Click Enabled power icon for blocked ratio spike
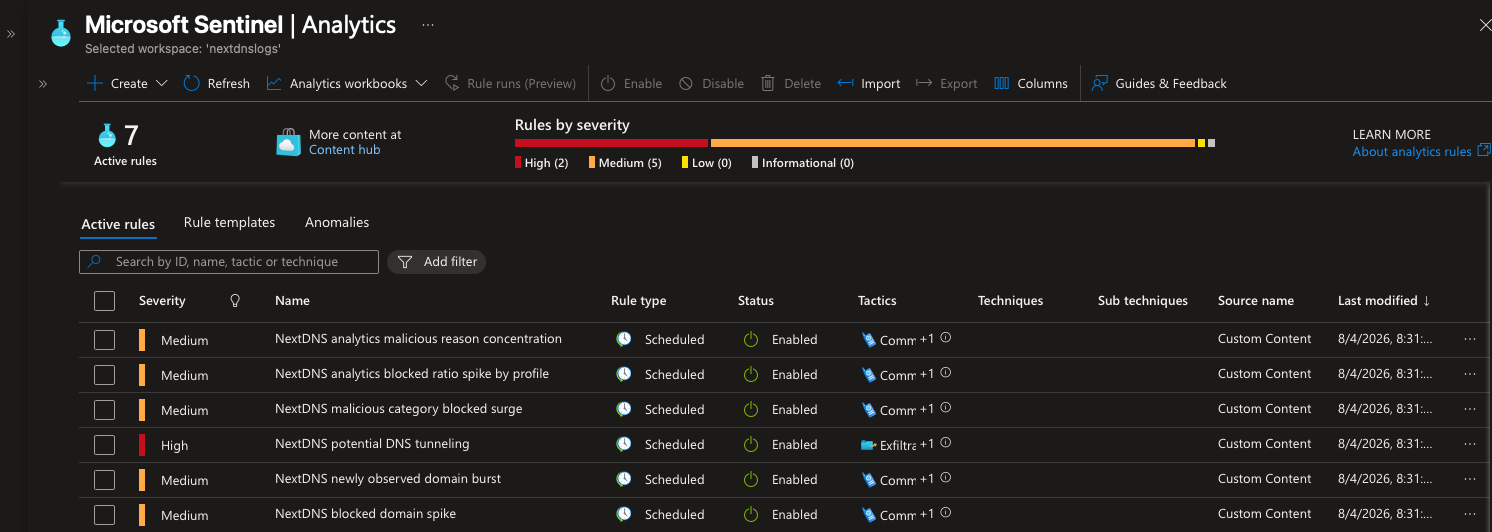This screenshot has height=532, width=1492. 751,374
